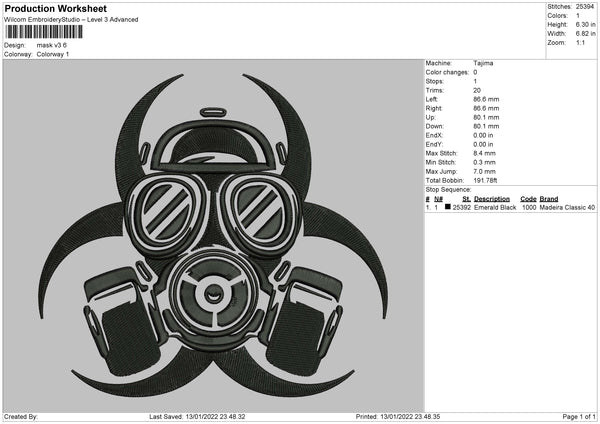The width and height of the screenshot is (600, 424).
Task: Click the 'Colors:' label in header
Action: (x=557, y=16)
